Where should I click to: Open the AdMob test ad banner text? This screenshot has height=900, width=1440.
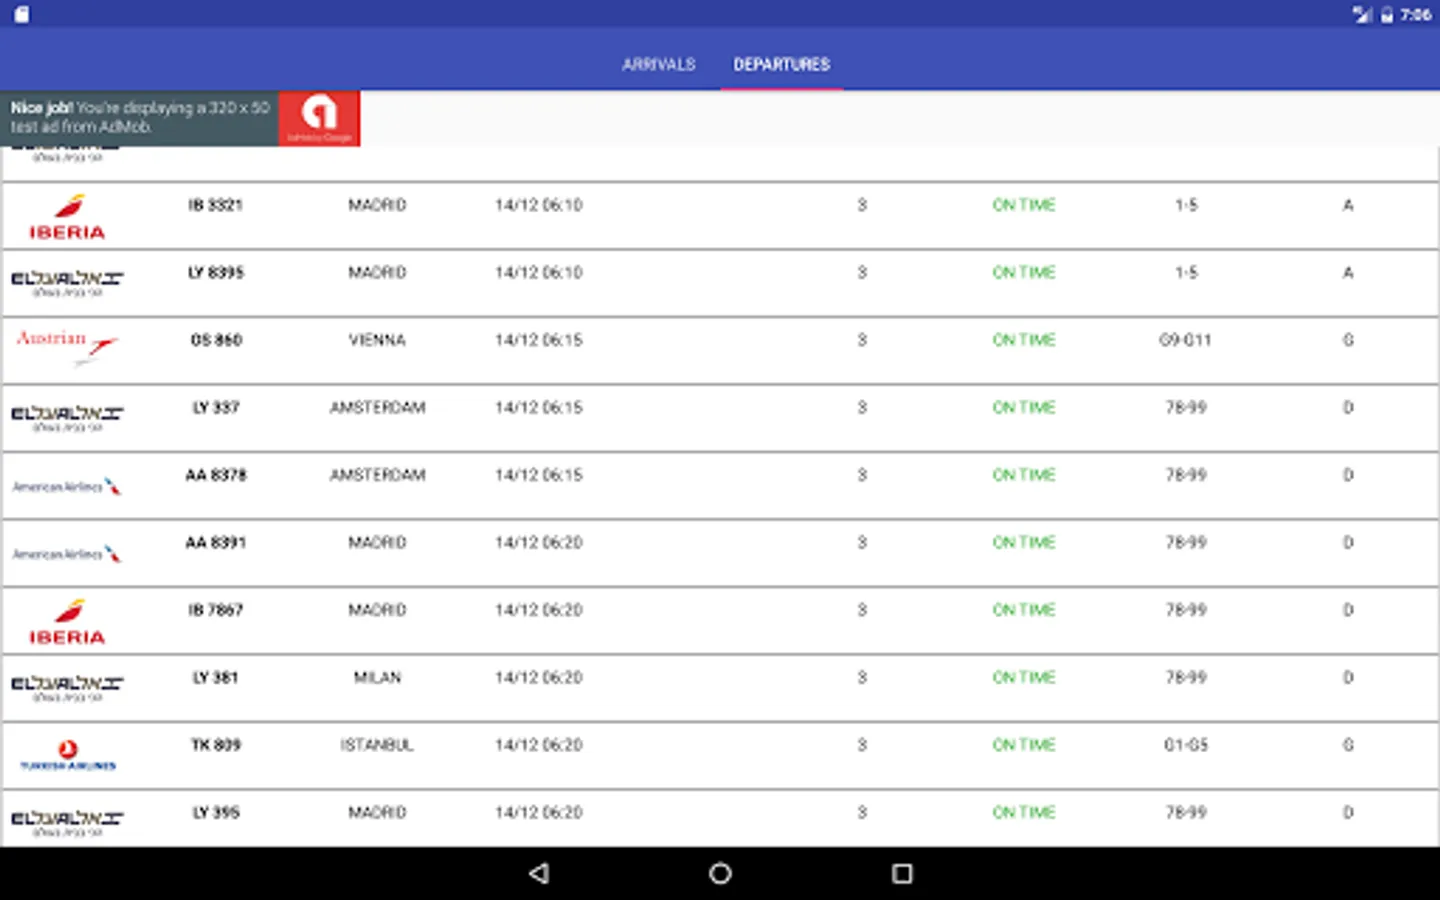[x=140, y=117]
